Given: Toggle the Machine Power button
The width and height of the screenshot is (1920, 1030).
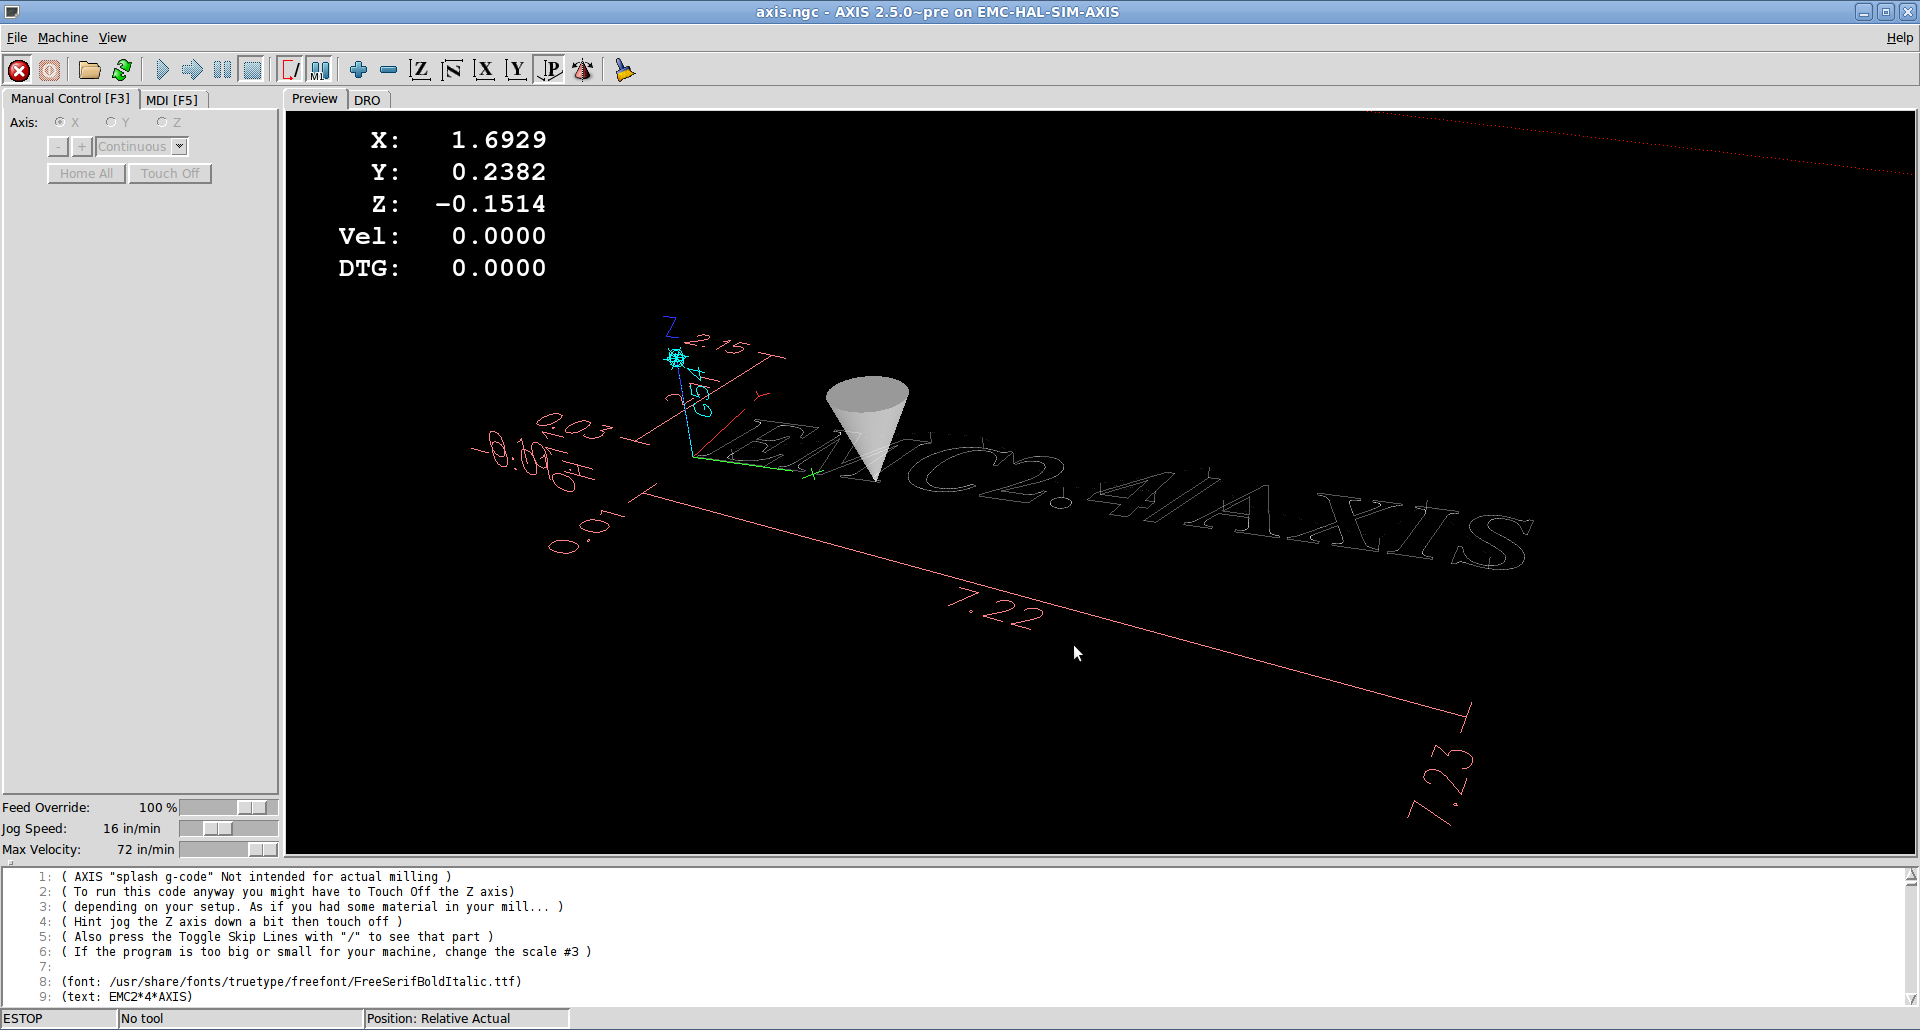Looking at the screenshot, I should tap(49, 70).
